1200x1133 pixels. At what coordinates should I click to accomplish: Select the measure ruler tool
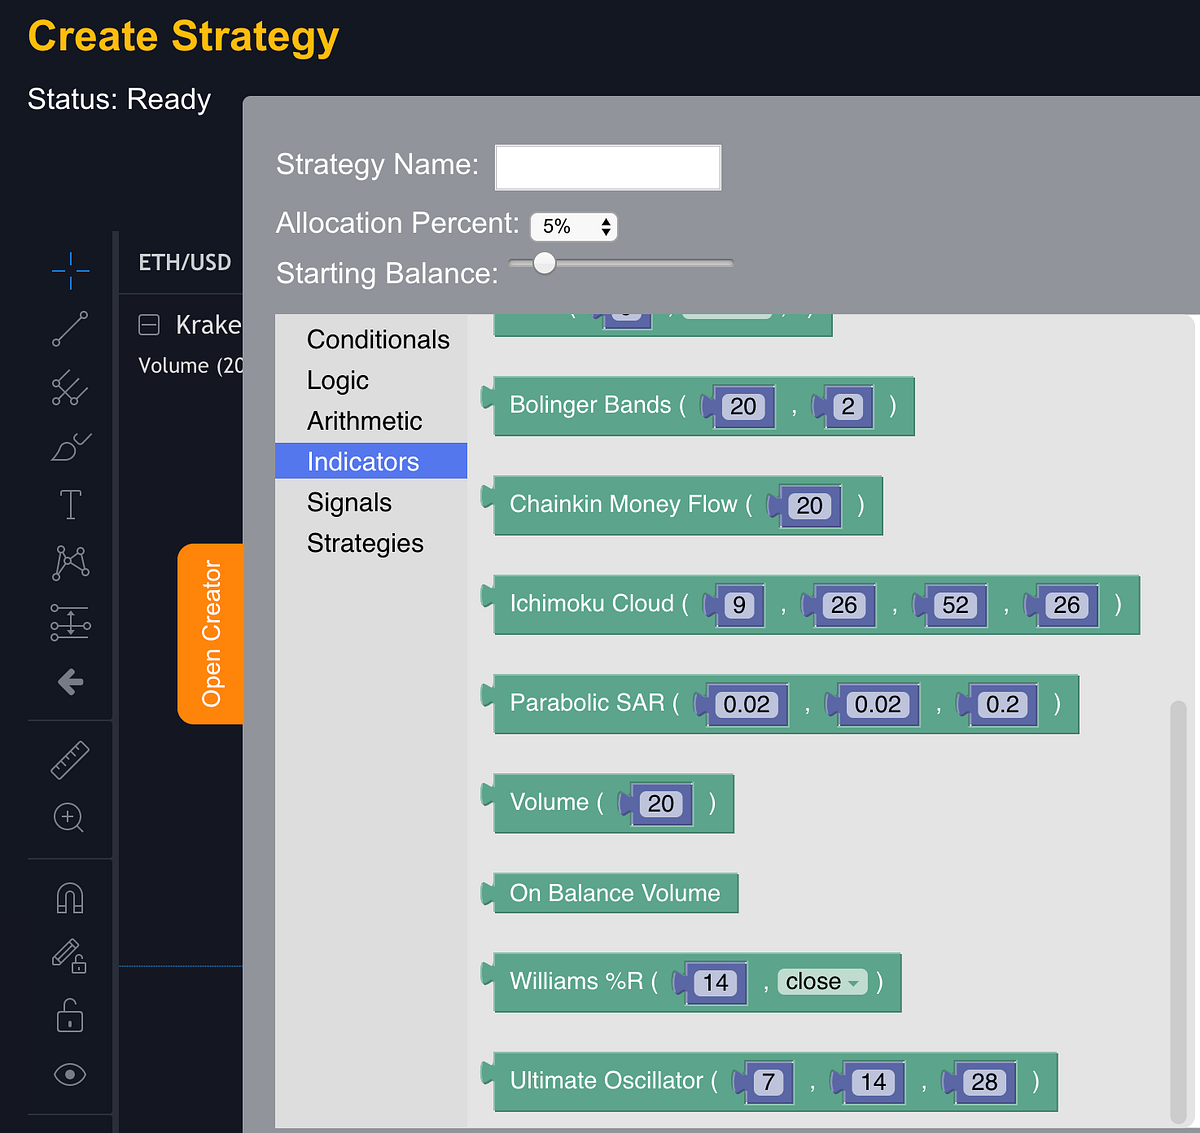click(x=70, y=760)
